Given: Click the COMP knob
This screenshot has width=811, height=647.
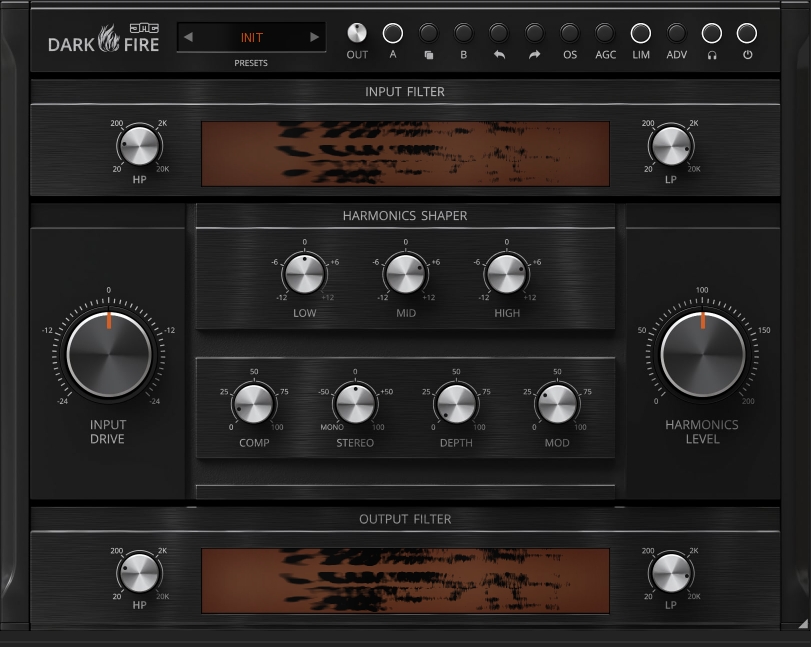Looking at the screenshot, I should (253, 403).
